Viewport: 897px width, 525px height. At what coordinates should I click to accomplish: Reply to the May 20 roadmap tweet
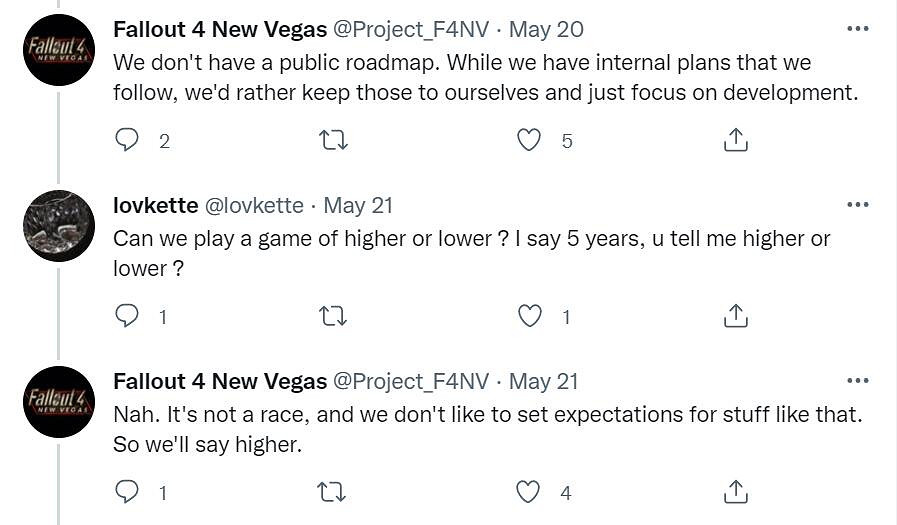point(127,141)
